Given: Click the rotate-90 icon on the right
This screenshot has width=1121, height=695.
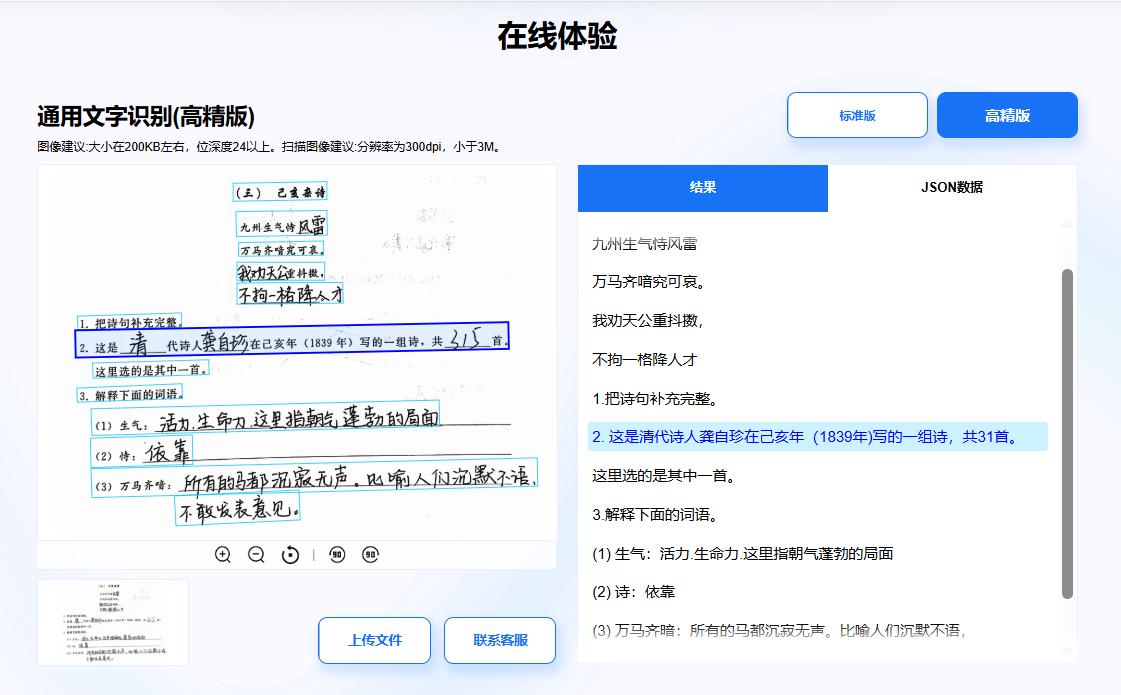Looking at the screenshot, I should point(368,554).
